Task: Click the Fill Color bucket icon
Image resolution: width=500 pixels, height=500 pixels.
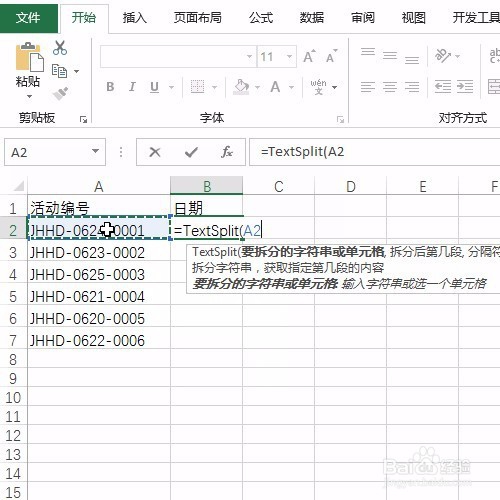Action: 241,87
